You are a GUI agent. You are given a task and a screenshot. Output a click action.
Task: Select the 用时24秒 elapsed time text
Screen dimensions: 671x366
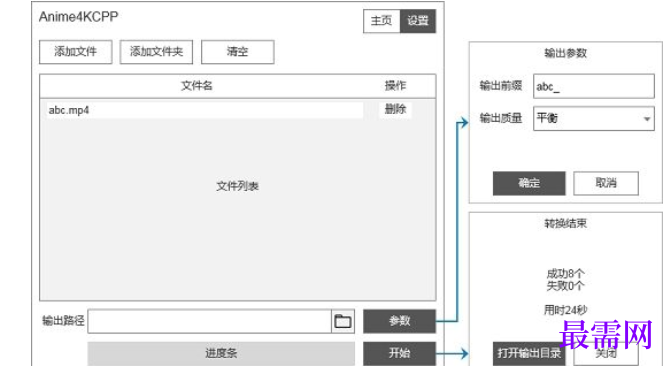tap(565, 310)
